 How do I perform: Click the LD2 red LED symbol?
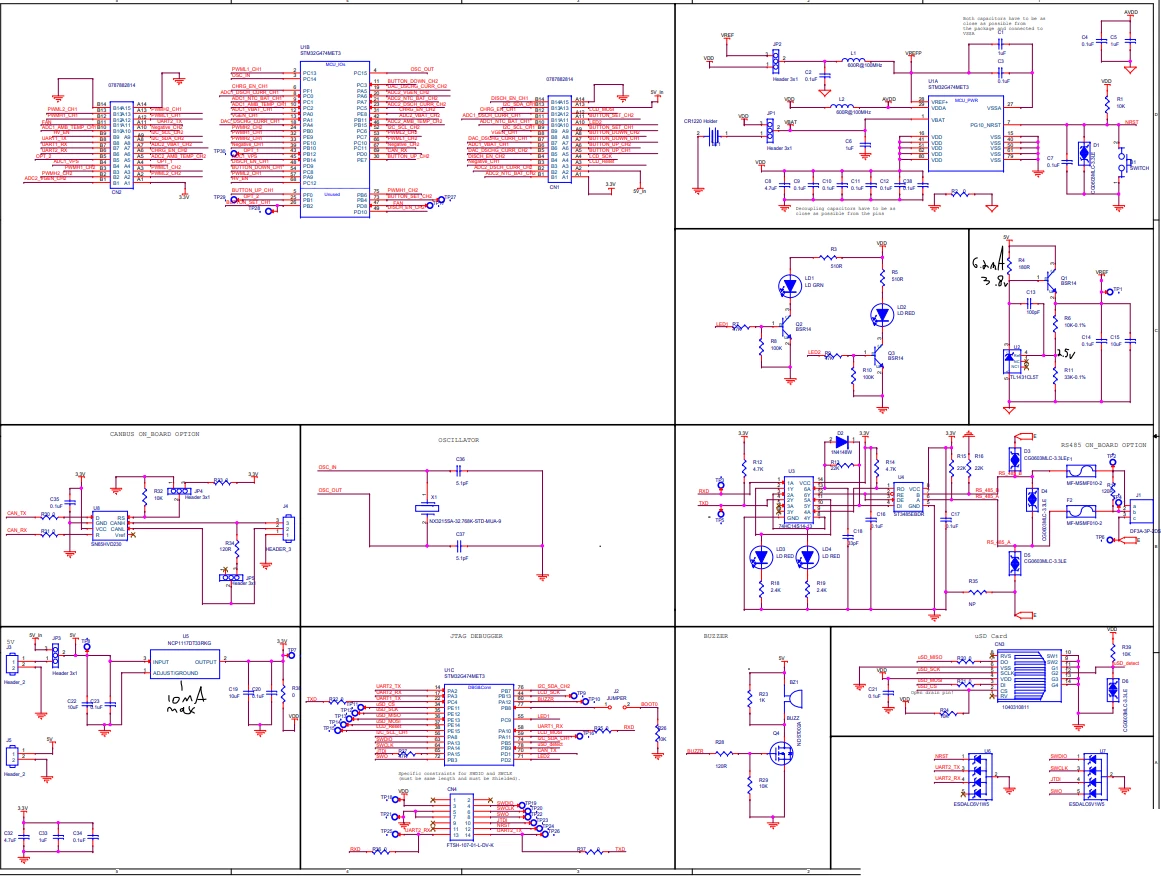click(x=882, y=315)
